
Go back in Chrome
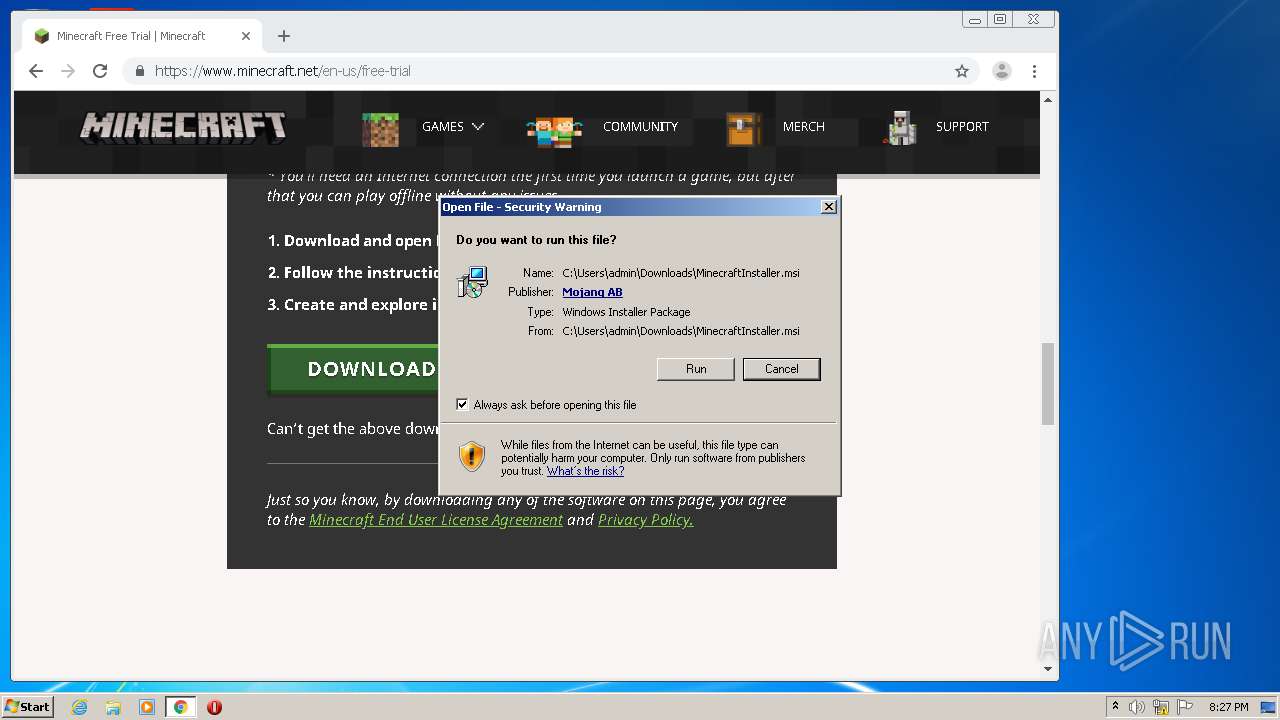tap(36, 71)
